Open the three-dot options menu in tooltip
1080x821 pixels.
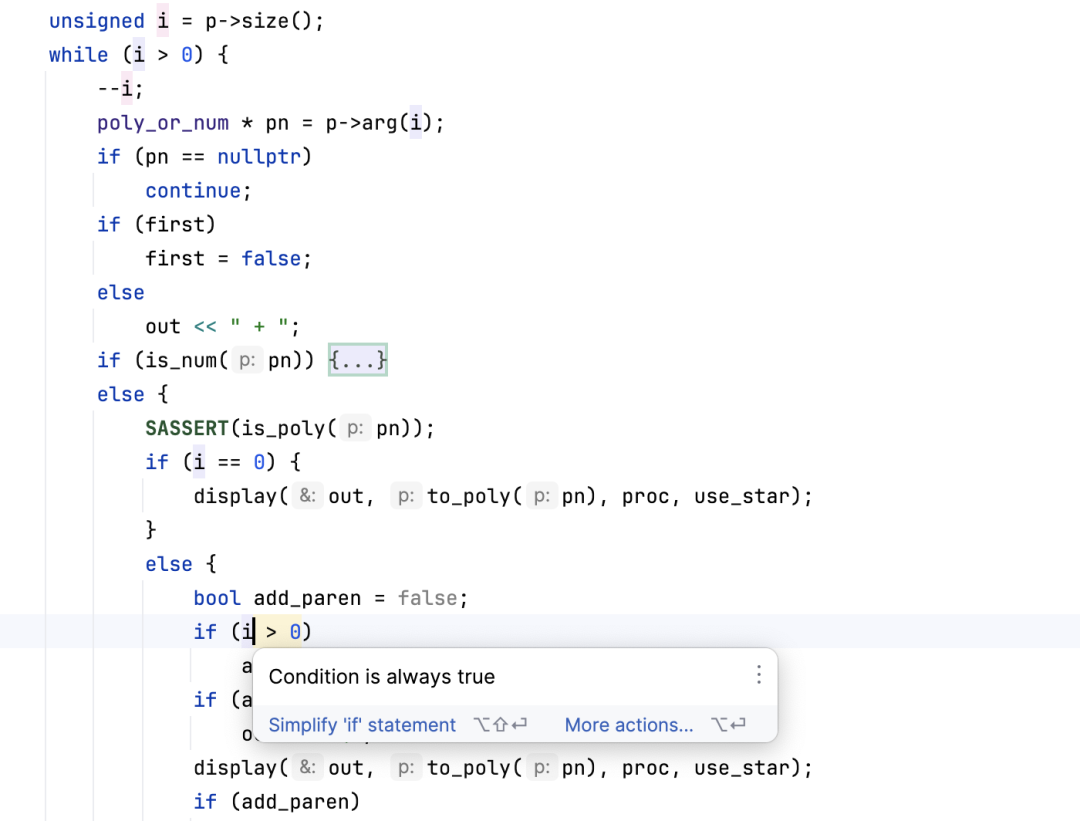pos(758,675)
